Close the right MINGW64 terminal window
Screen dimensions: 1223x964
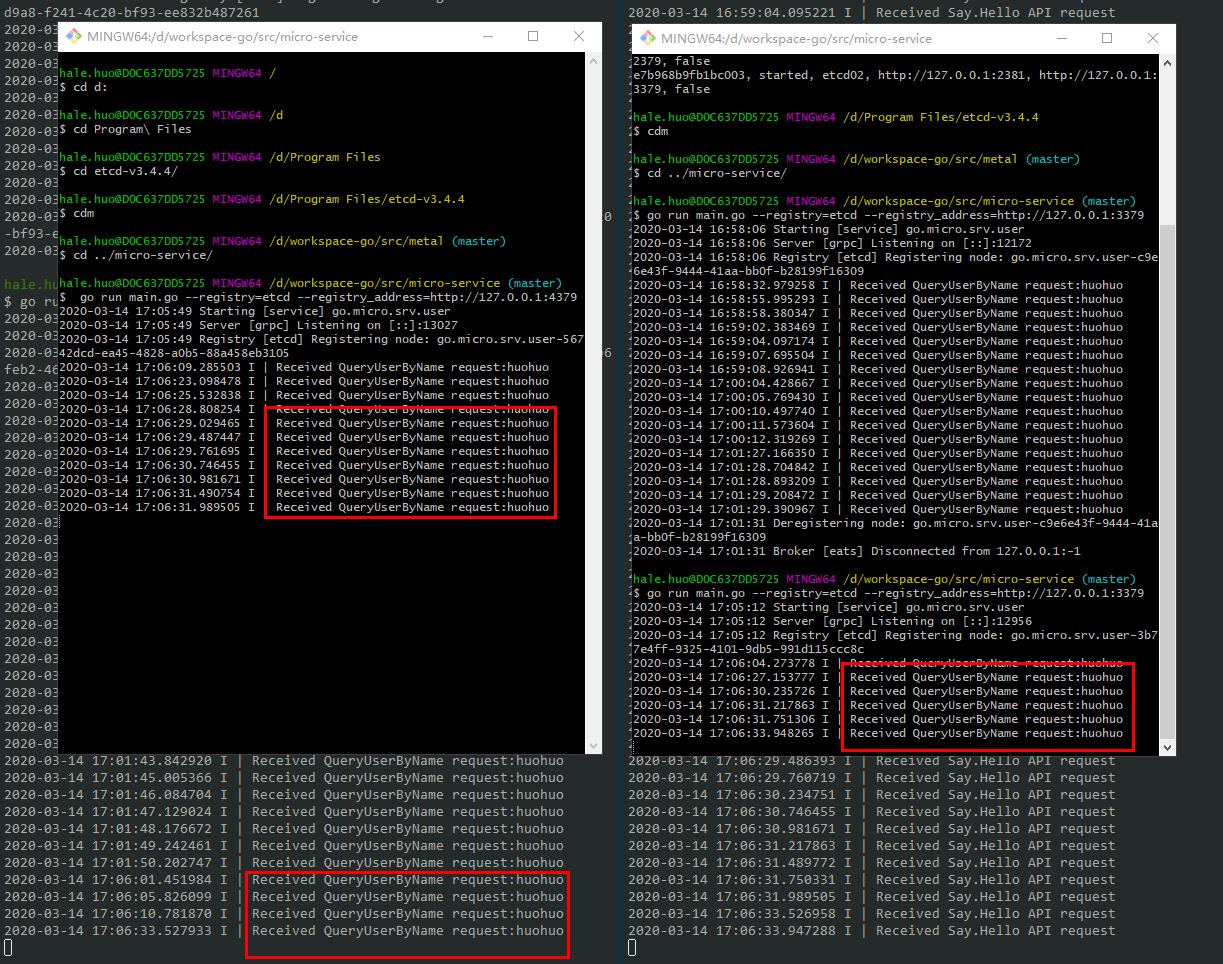(1153, 38)
